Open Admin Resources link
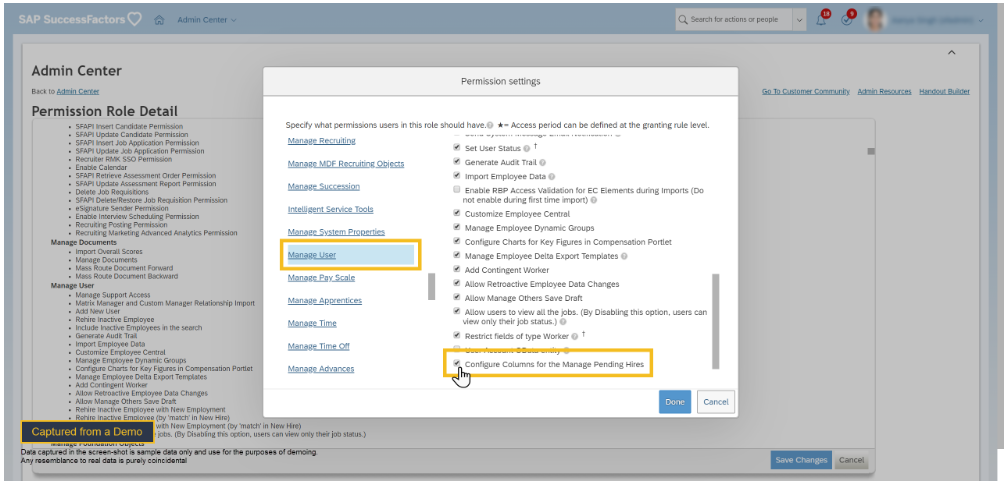The width and height of the screenshot is (1008, 484). (x=885, y=92)
